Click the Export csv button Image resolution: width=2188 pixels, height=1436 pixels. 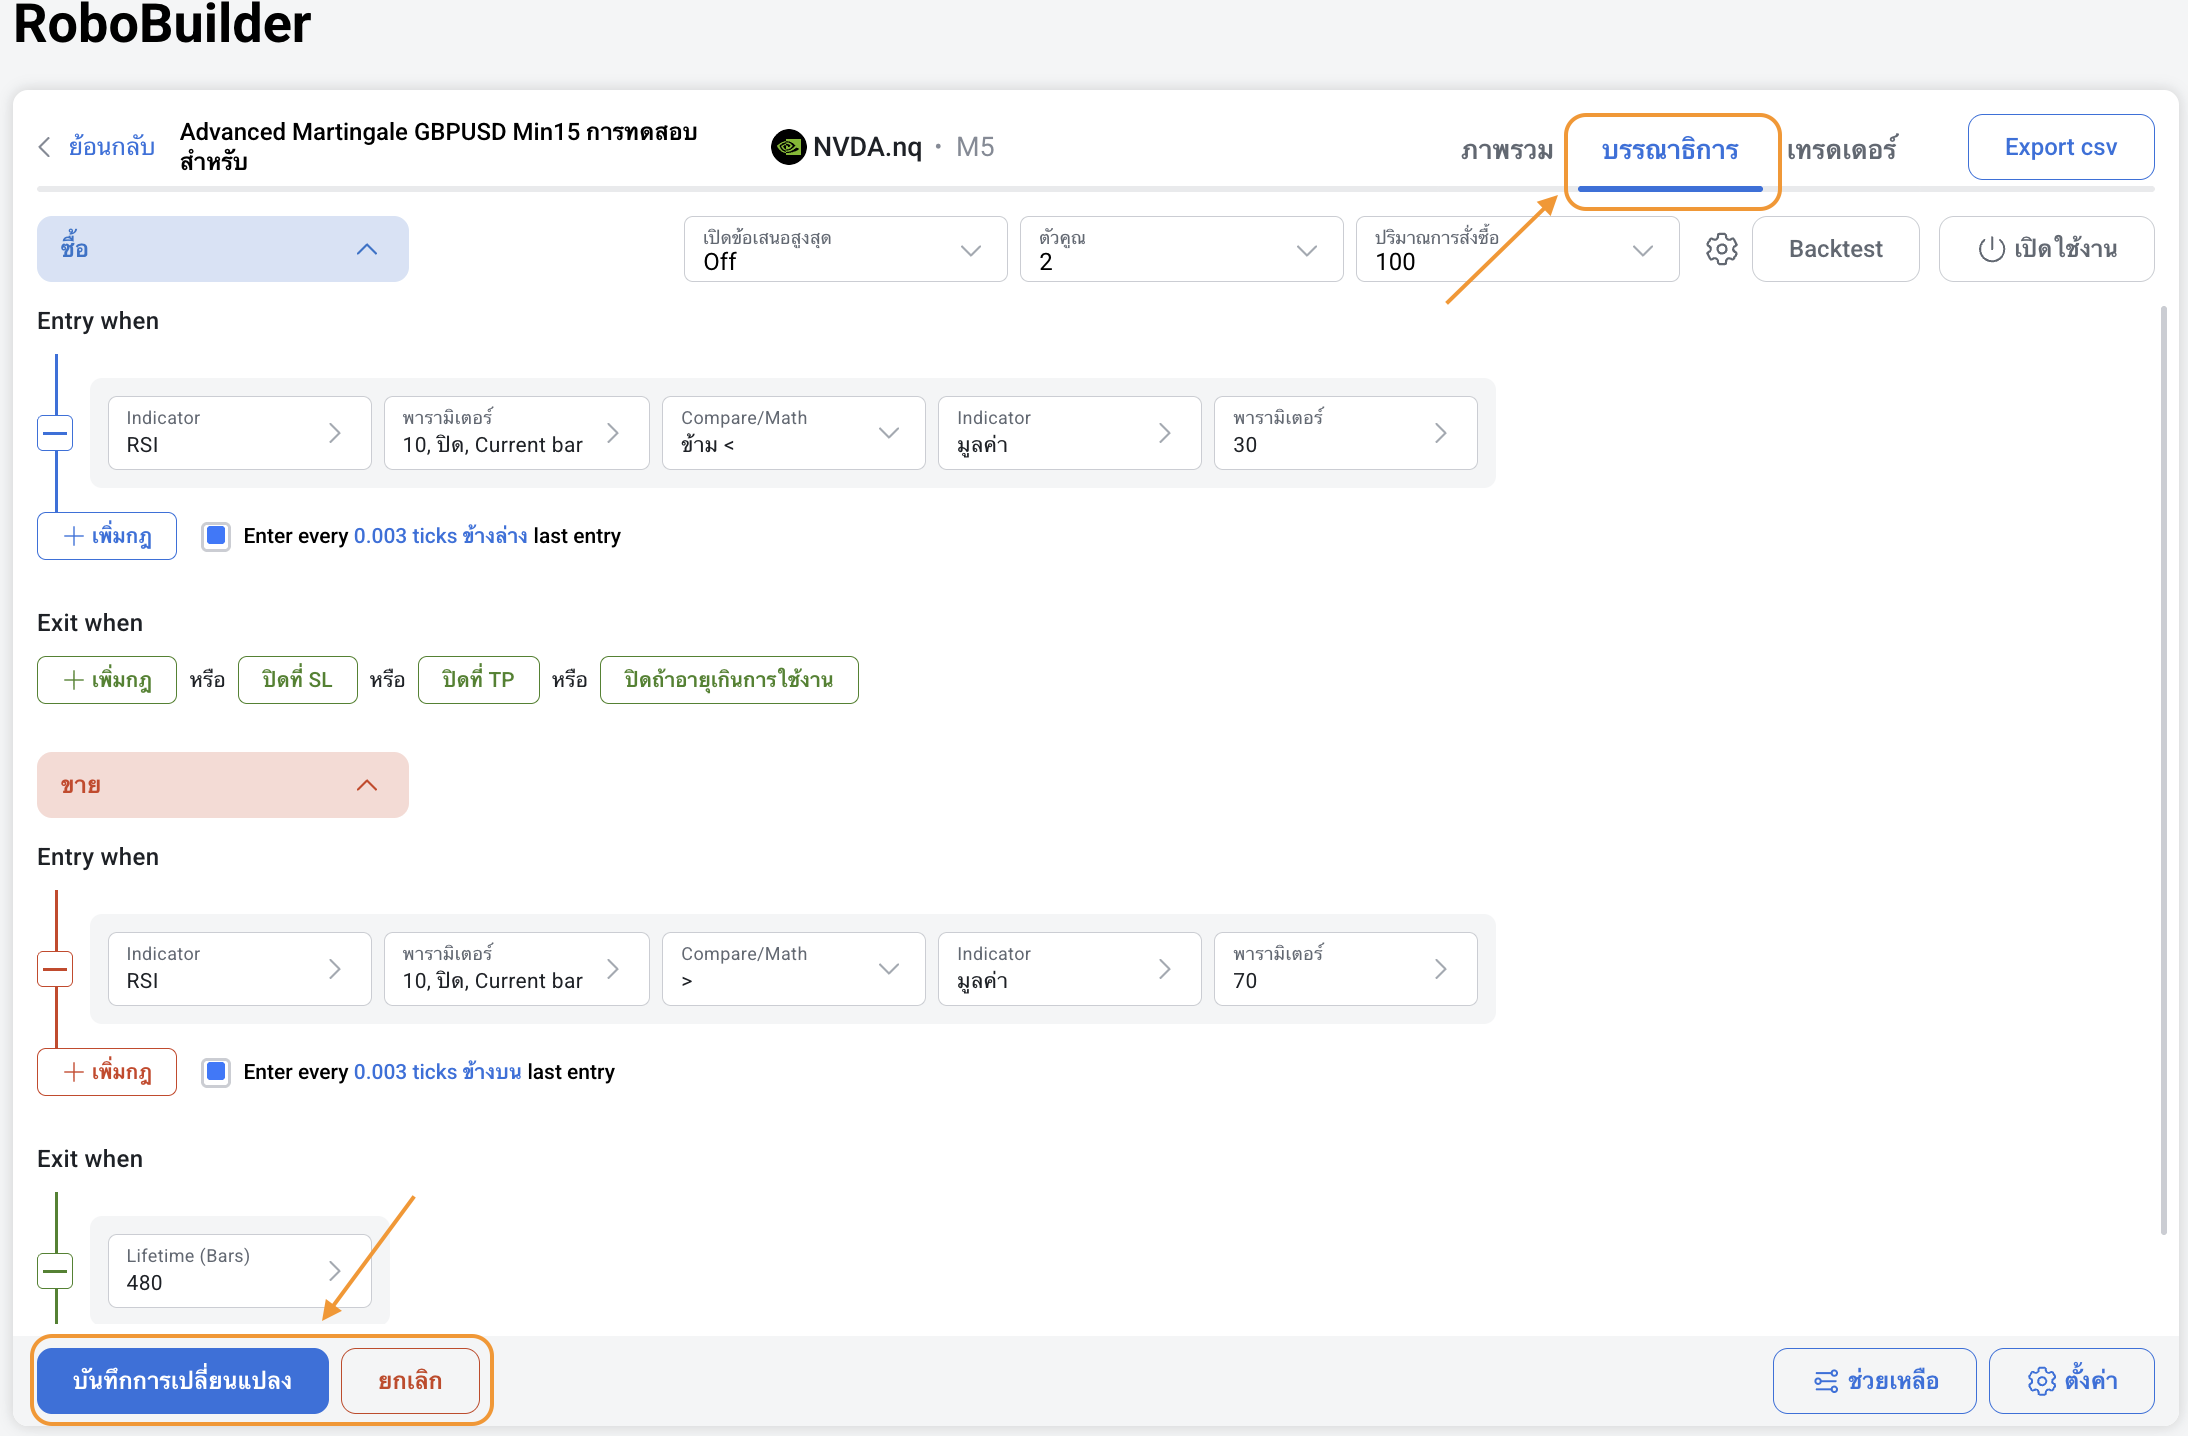click(x=2060, y=147)
